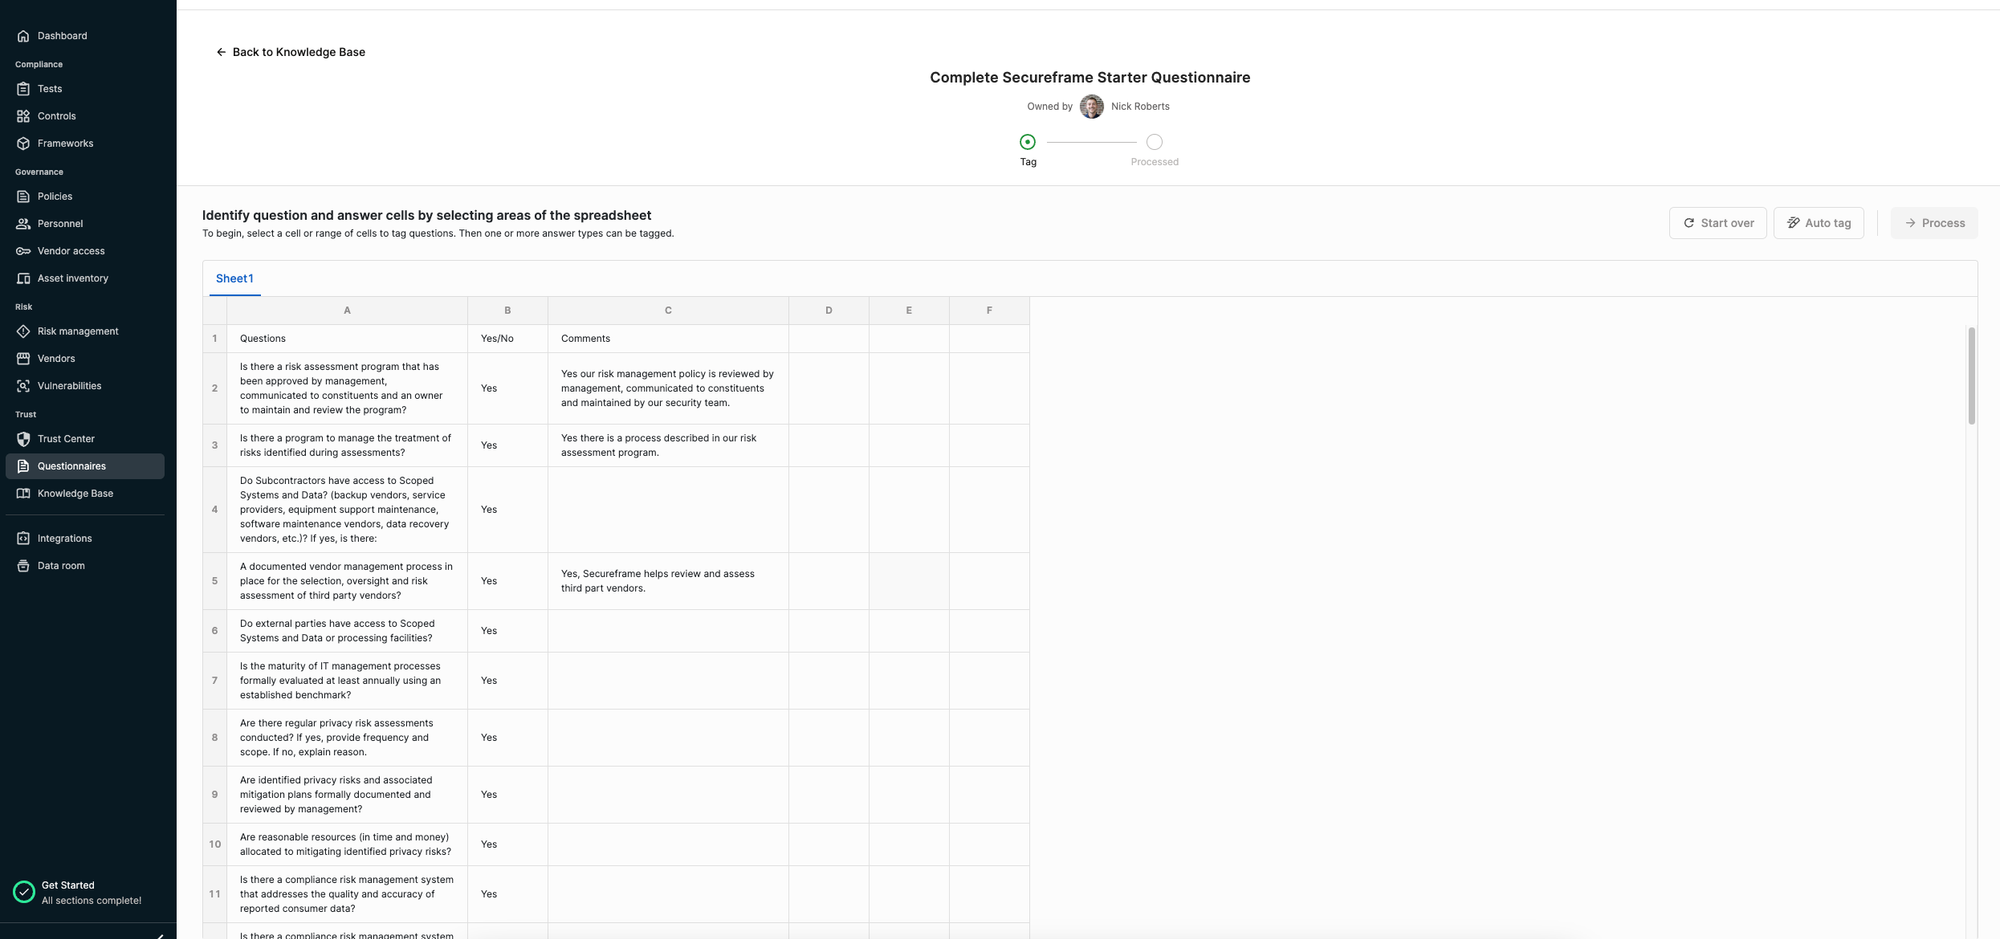Viewport: 2000px width, 939px height.
Task: Click the Controls grid icon
Action: pyautogui.click(x=23, y=116)
